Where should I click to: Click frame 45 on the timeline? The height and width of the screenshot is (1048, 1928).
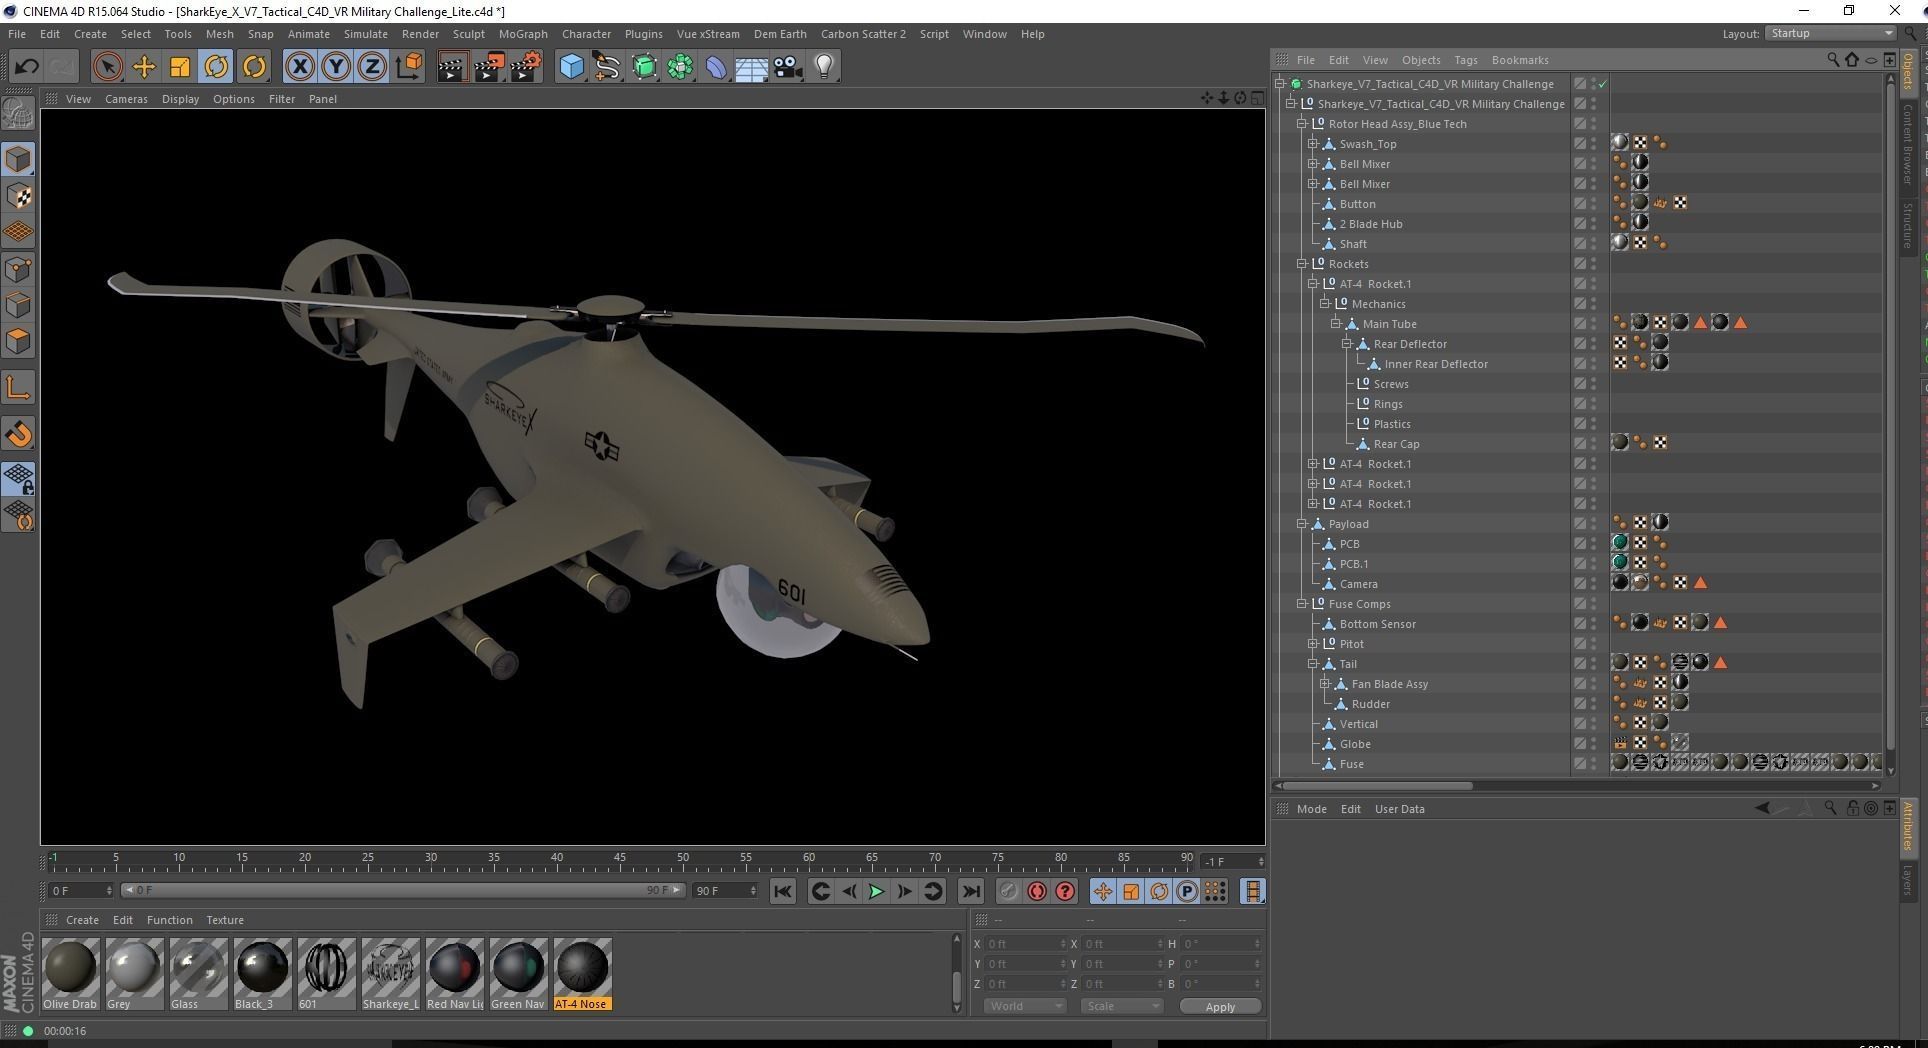tap(620, 860)
